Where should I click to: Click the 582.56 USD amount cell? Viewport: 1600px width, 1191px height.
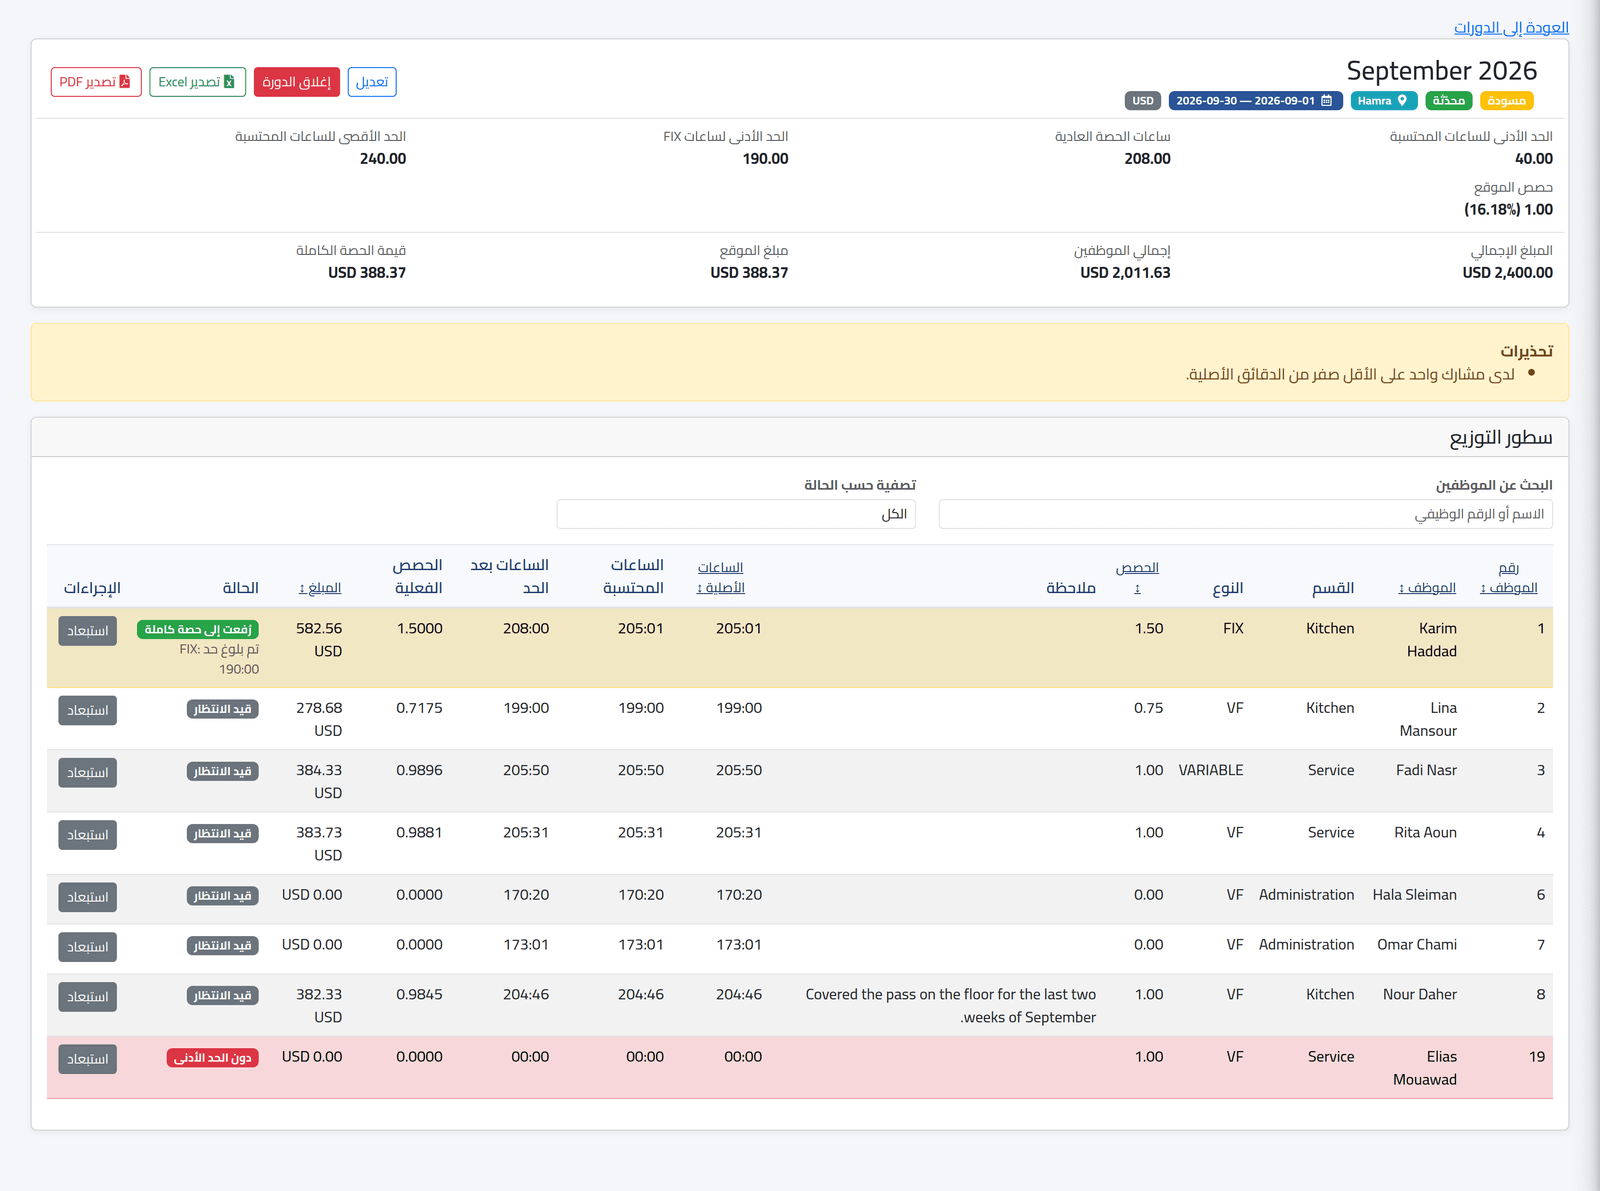point(319,640)
